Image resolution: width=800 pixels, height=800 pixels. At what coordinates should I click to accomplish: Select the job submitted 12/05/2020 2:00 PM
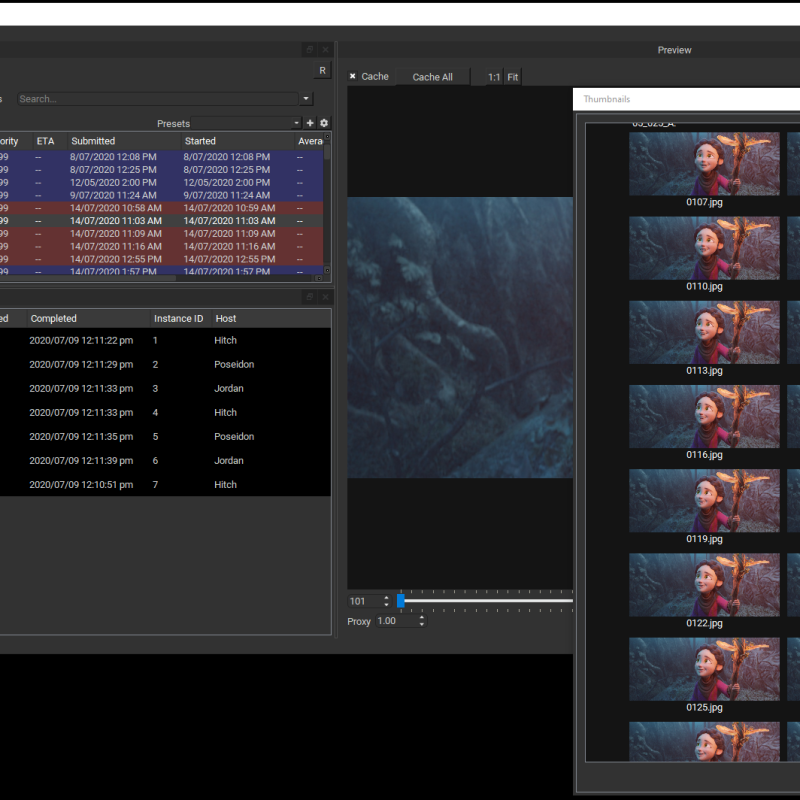coord(161,182)
